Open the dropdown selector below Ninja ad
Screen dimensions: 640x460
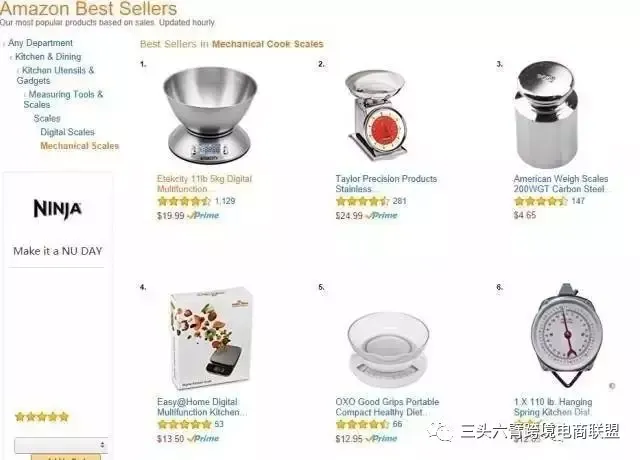[61, 445]
